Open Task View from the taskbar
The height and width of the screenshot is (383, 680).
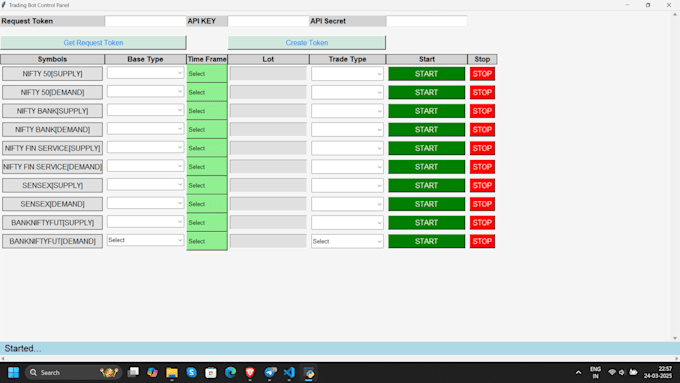133,373
